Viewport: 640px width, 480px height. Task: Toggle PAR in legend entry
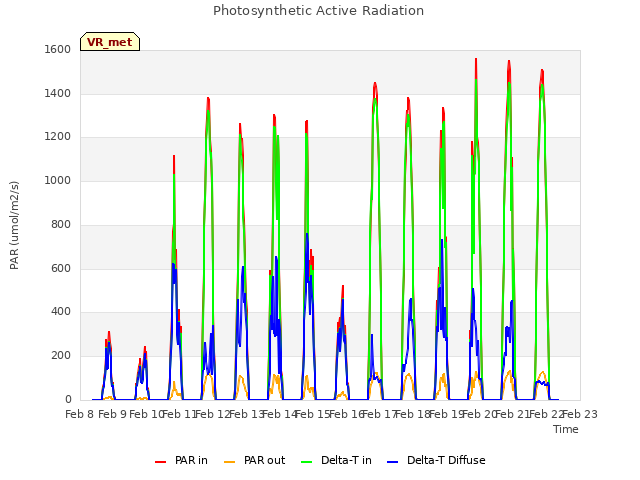tap(181, 460)
